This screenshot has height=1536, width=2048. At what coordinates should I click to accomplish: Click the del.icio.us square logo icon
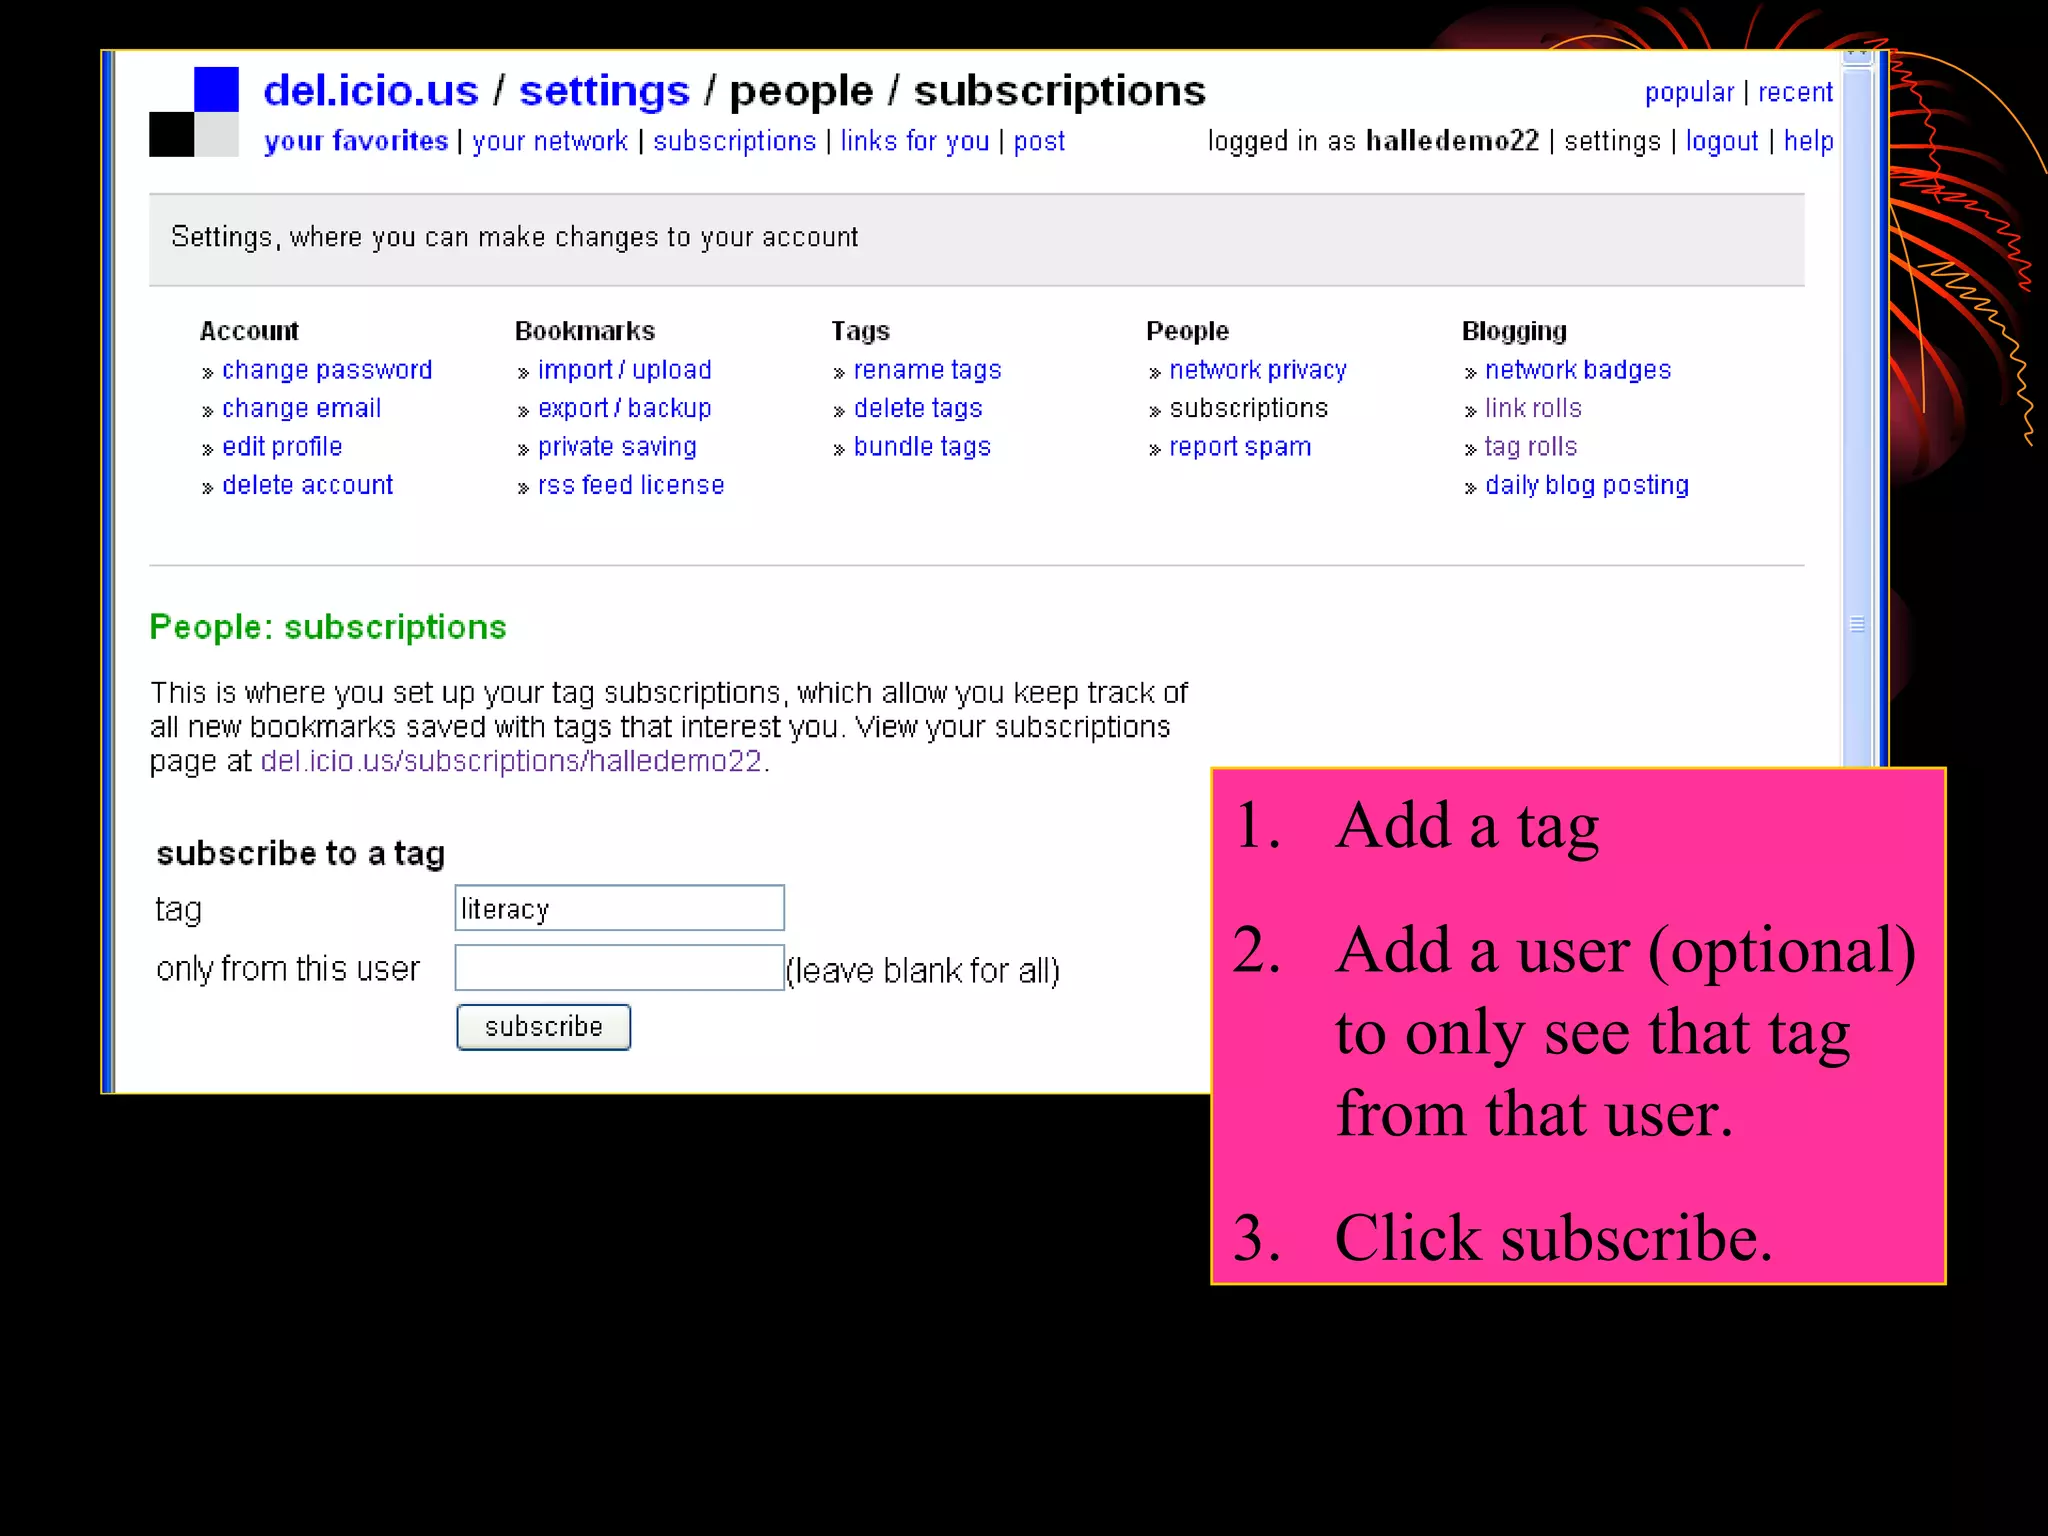[x=194, y=112]
